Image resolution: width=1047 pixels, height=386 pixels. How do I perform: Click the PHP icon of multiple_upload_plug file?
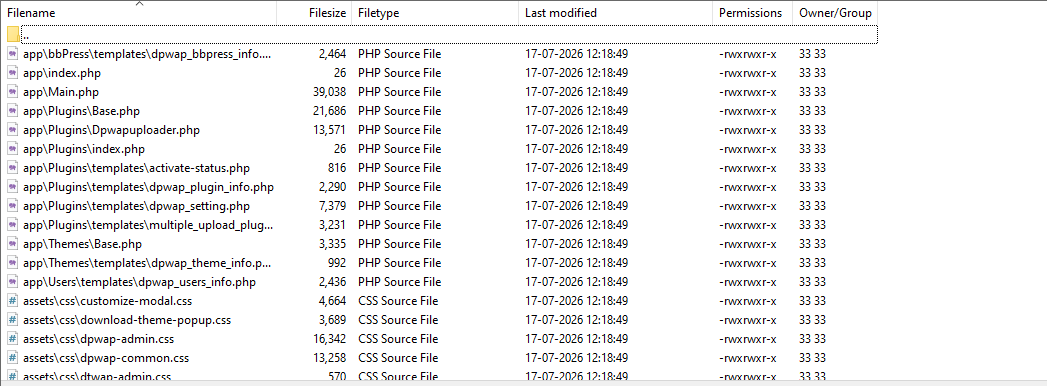pos(13,225)
